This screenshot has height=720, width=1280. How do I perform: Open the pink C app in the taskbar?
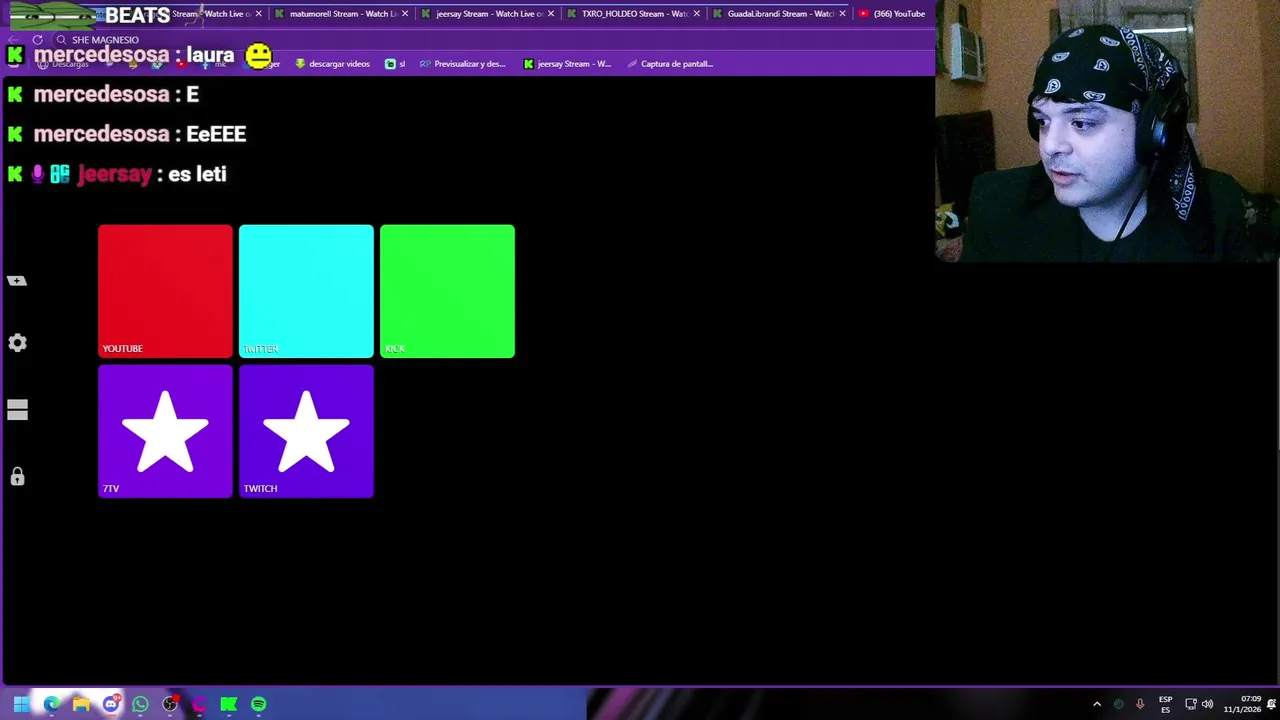(x=199, y=704)
